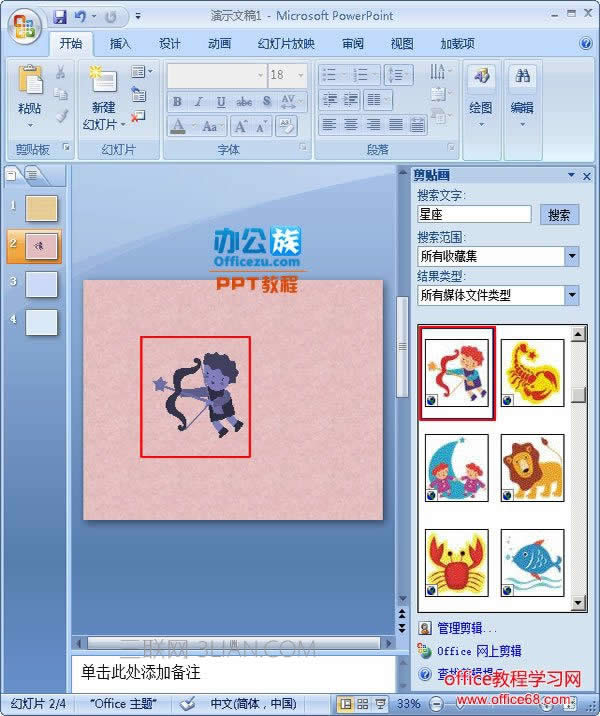Image resolution: width=600 pixels, height=716 pixels.
Task: Open the 审阅 ribbon tab
Action: coord(353,44)
